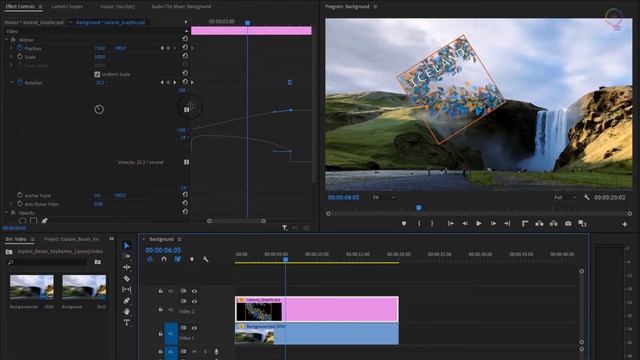Switch to Project panel tab
Viewport: 640px width, 360px height.
[x=71, y=239]
